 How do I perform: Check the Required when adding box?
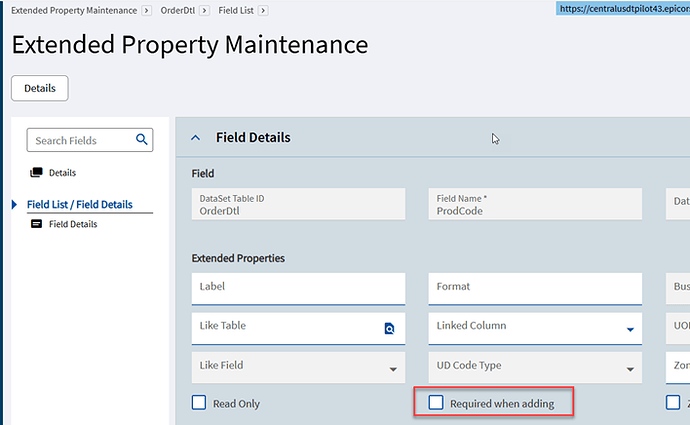pyautogui.click(x=436, y=403)
